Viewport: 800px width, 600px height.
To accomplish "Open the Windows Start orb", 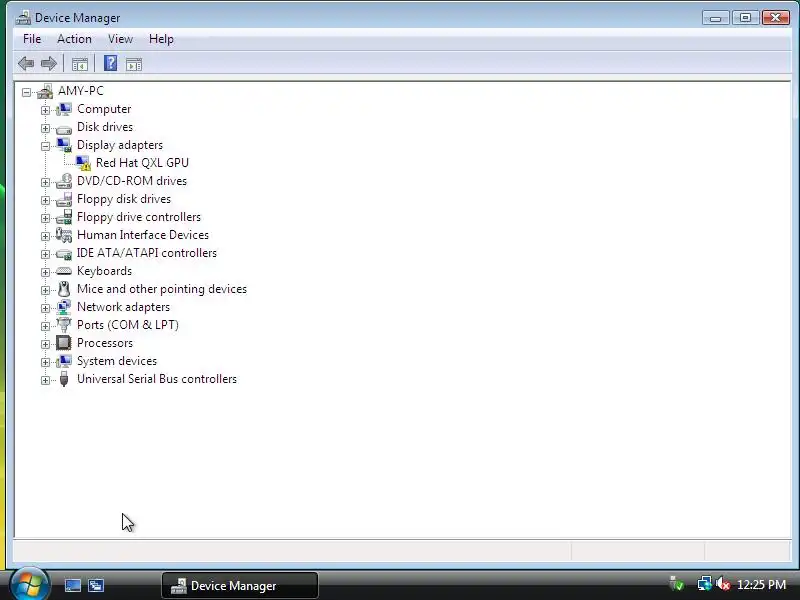I will (29, 584).
